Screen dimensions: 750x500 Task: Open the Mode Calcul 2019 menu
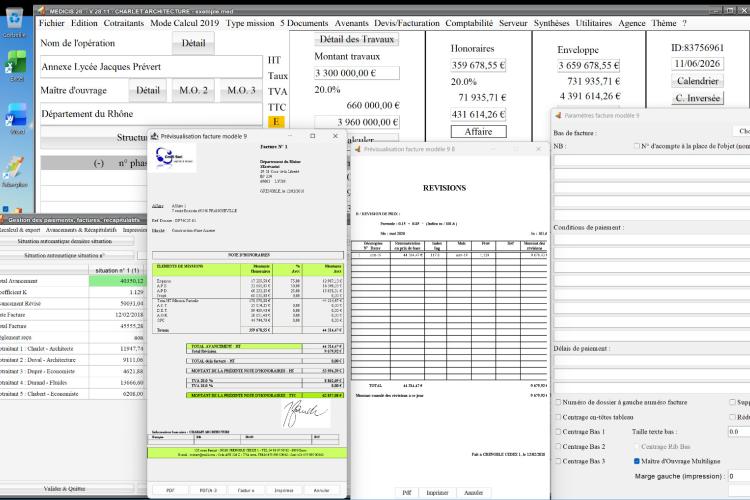tap(185, 23)
